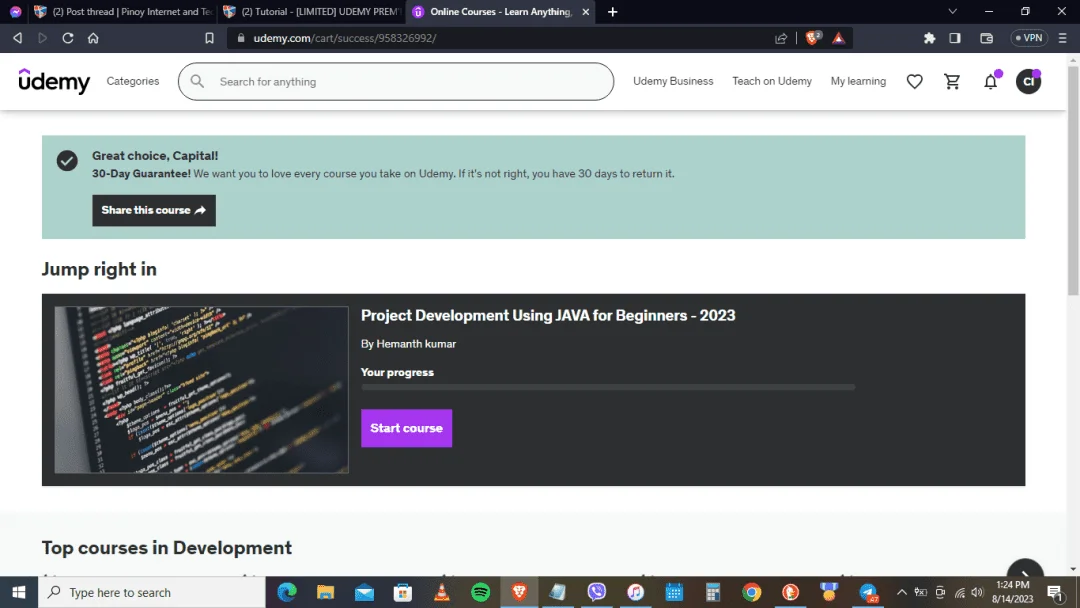Close the Online Courses tab
This screenshot has height=608, width=1080.
(585, 12)
